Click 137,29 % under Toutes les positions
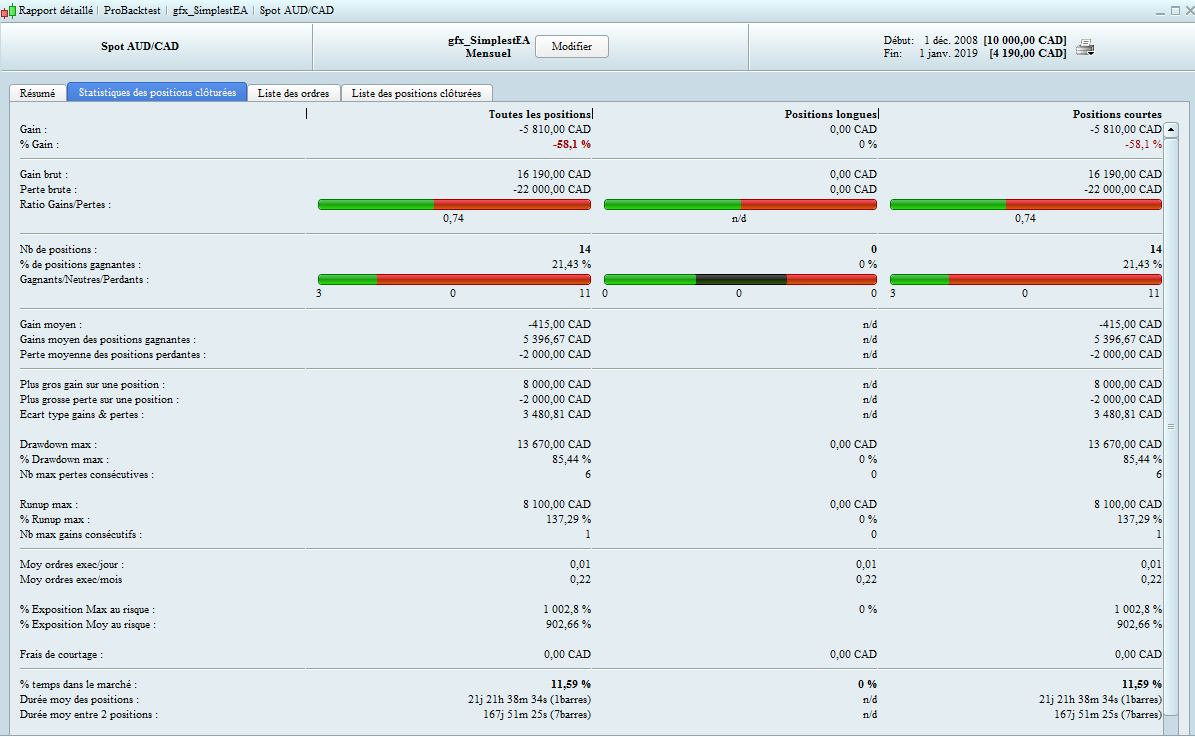Screen dimensions: 1195x737 pyautogui.click(x=569, y=520)
